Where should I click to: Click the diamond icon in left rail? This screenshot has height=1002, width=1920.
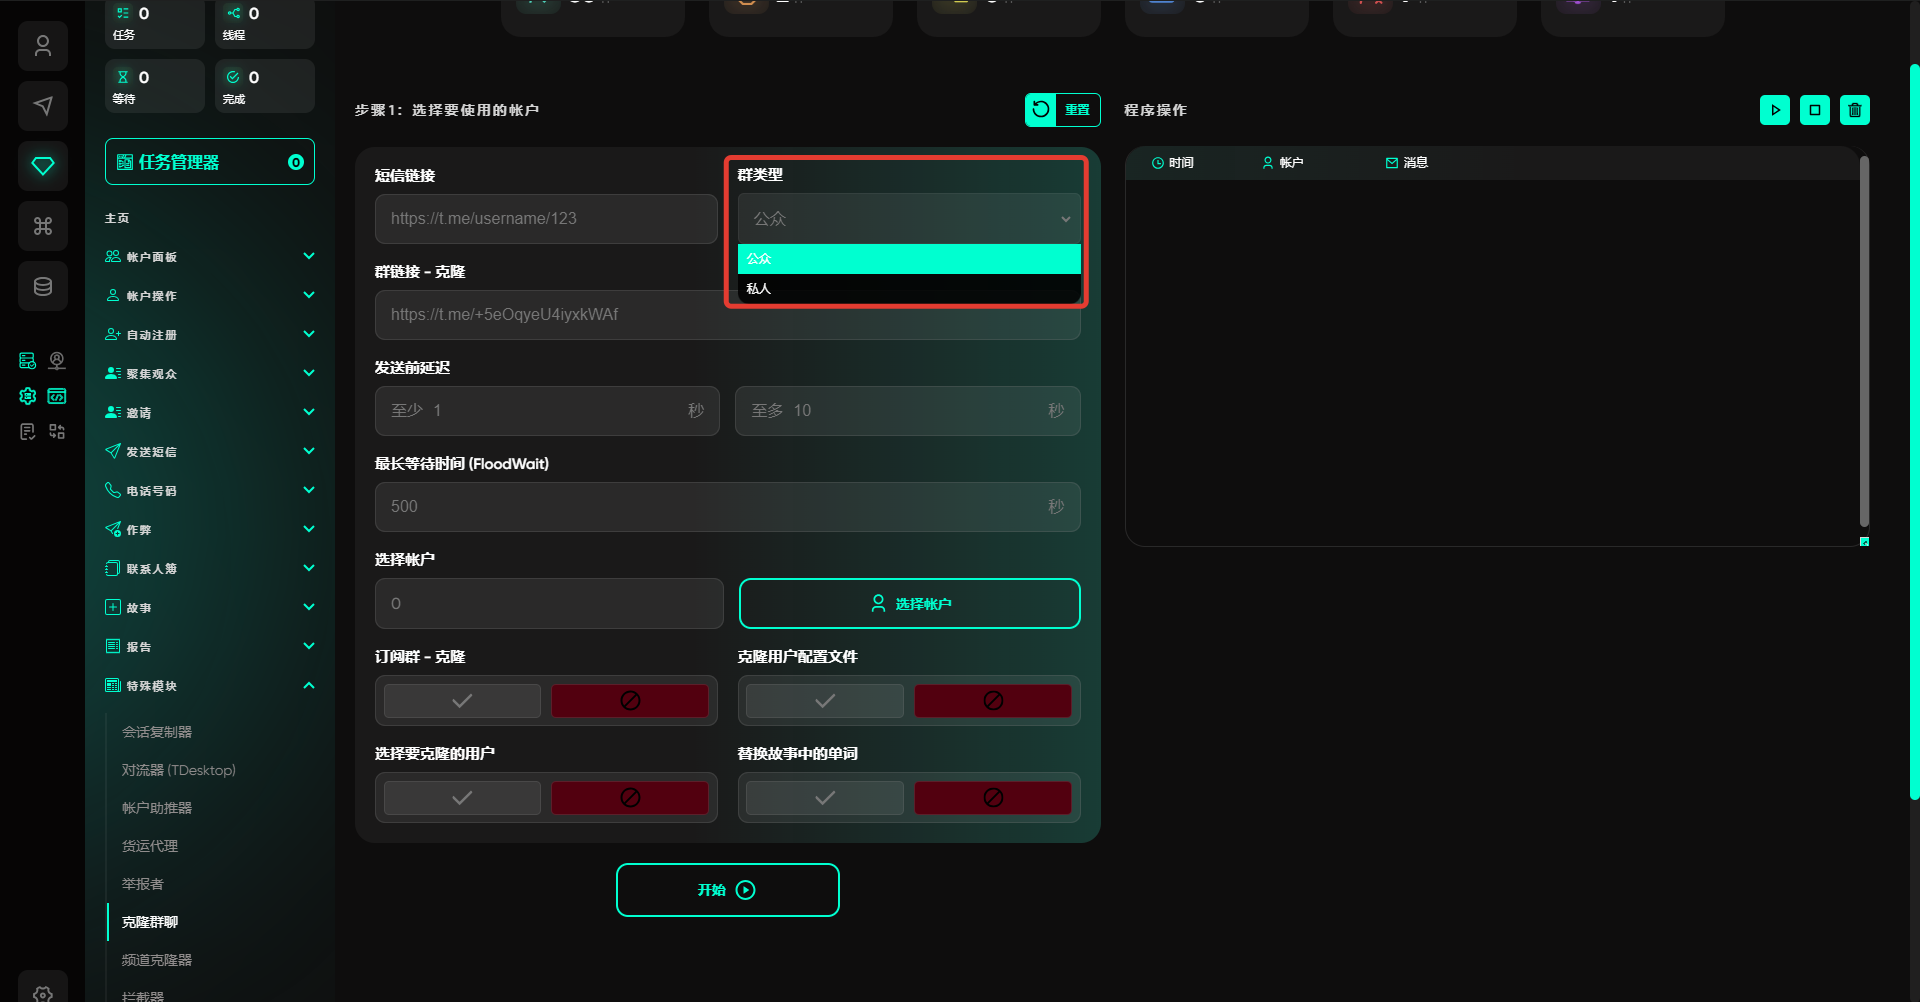[x=43, y=166]
